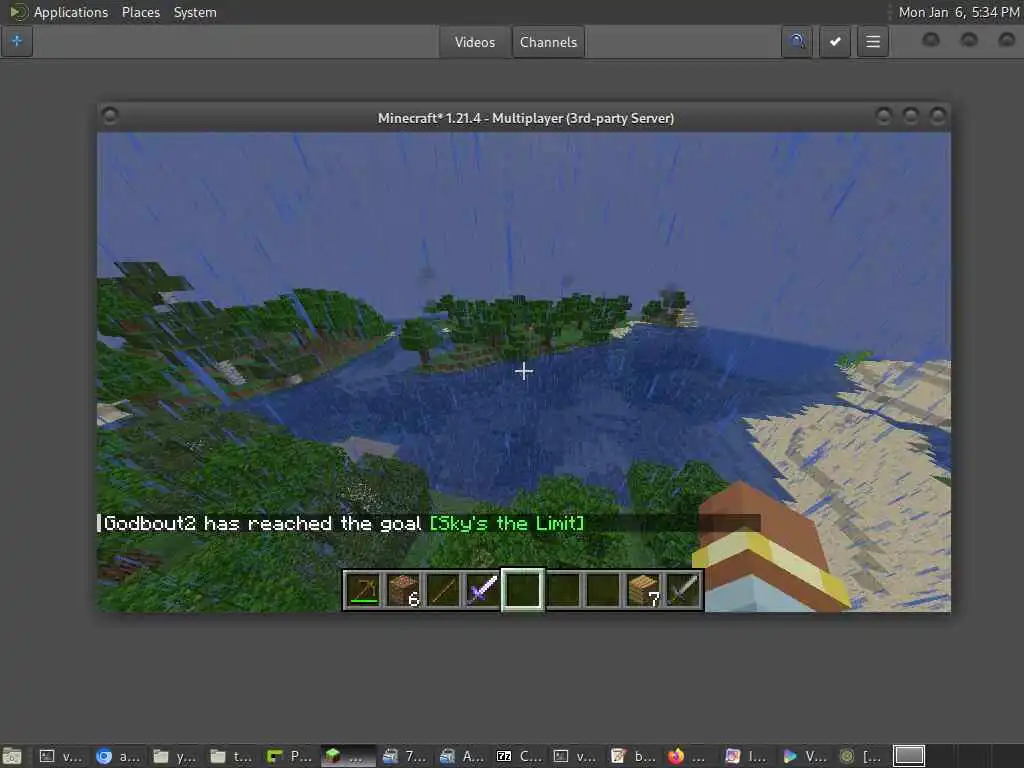Click the workspace switcher in bottom panel
The image size is (1024, 768).
tap(909, 756)
